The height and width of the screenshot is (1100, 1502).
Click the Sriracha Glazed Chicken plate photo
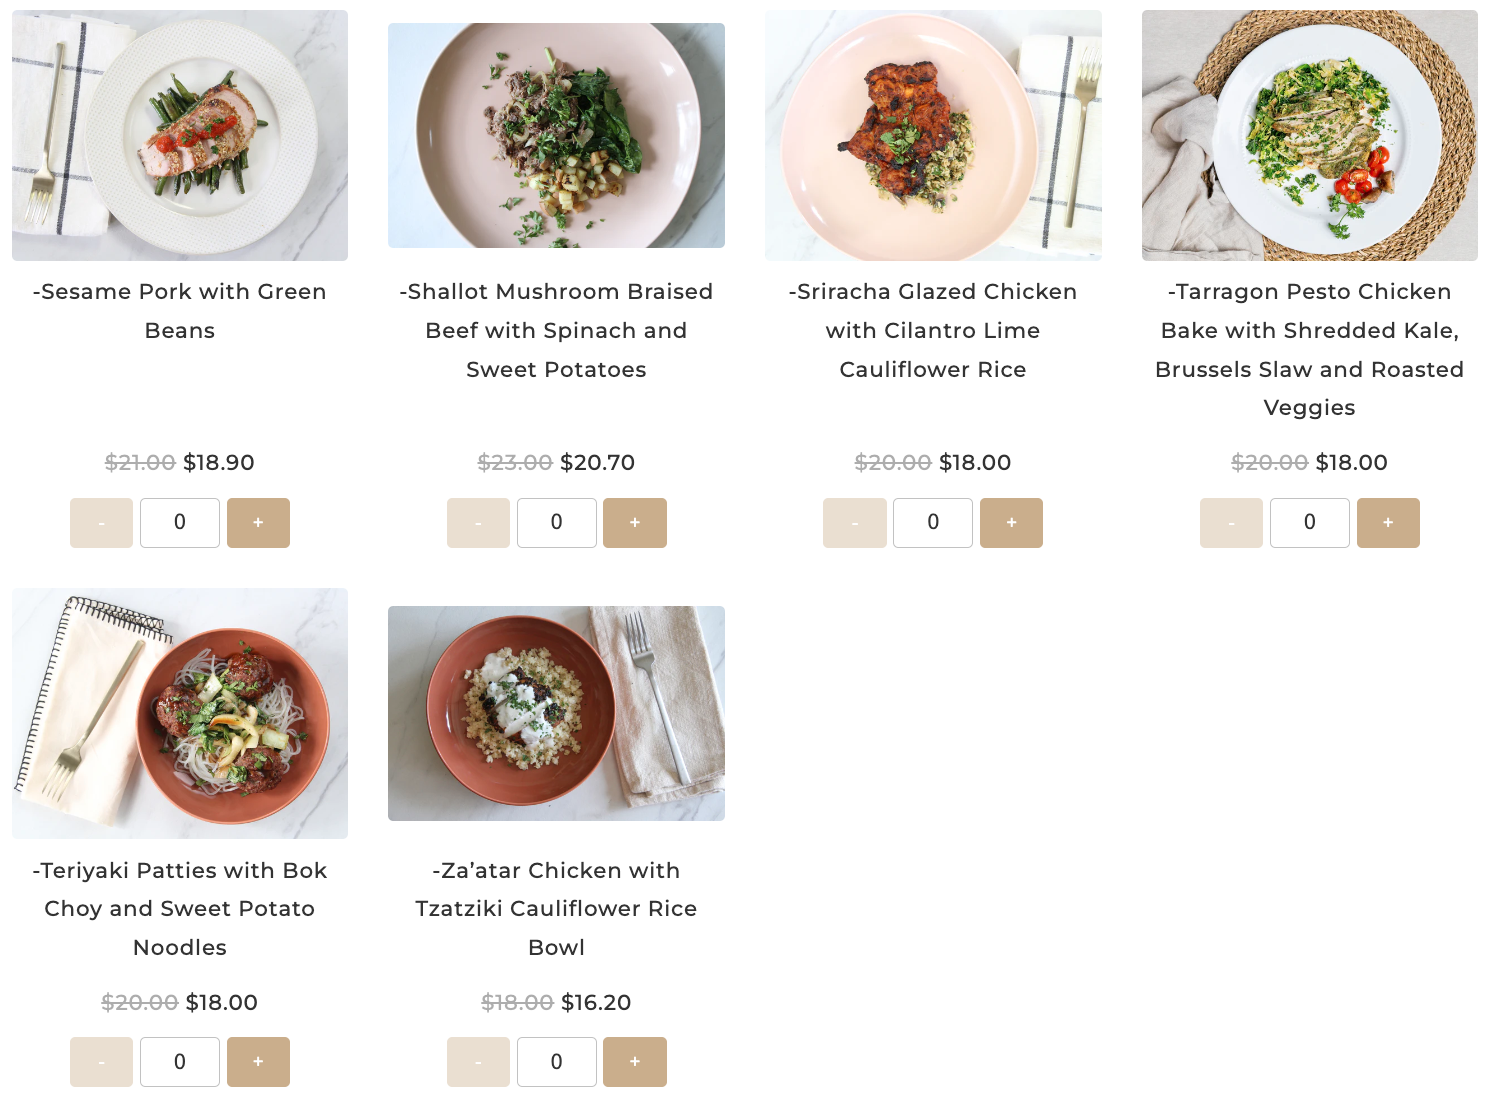pyautogui.click(x=933, y=136)
